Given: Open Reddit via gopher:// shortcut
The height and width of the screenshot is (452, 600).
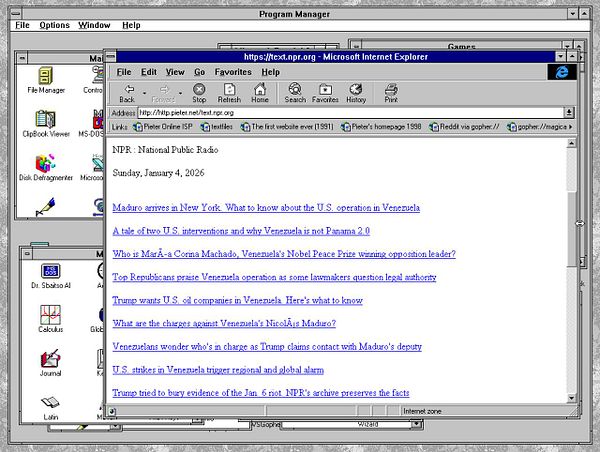Looking at the screenshot, I should coord(464,127).
